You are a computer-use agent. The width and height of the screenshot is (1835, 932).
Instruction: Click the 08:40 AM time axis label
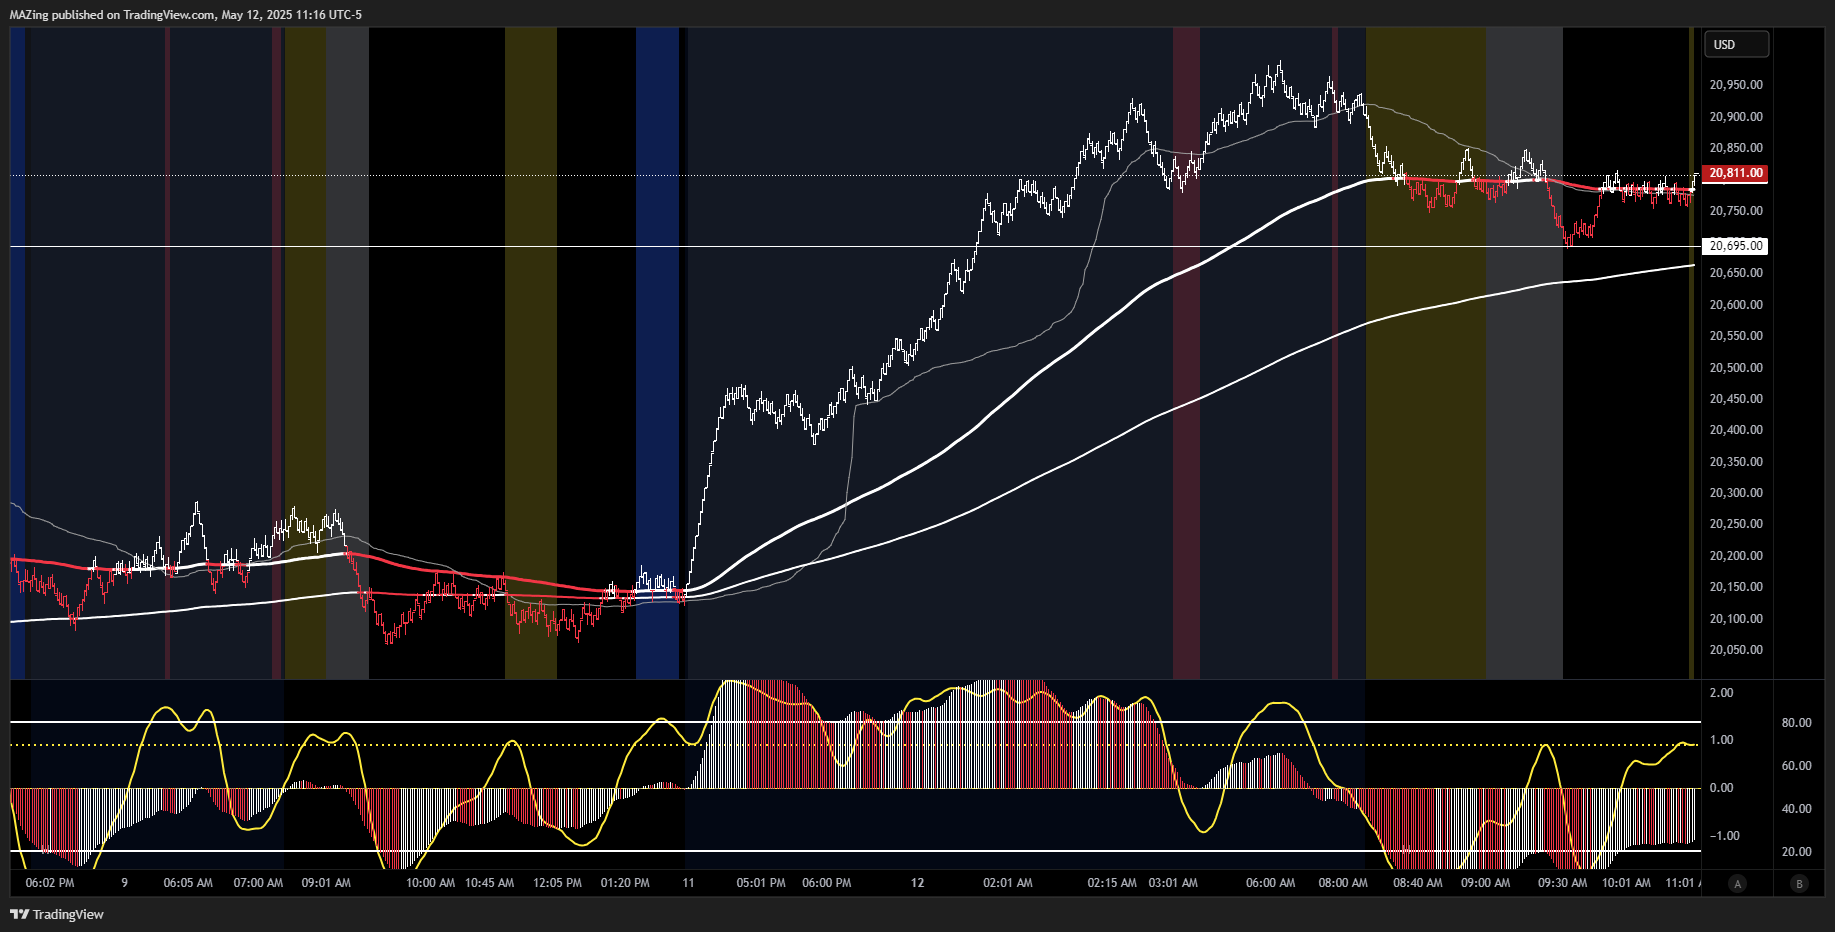tap(1418, 883)
